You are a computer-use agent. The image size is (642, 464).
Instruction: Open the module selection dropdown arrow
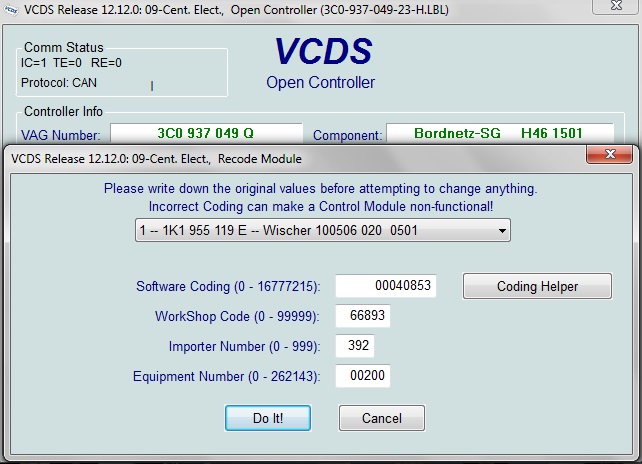[x=500, y=231]
